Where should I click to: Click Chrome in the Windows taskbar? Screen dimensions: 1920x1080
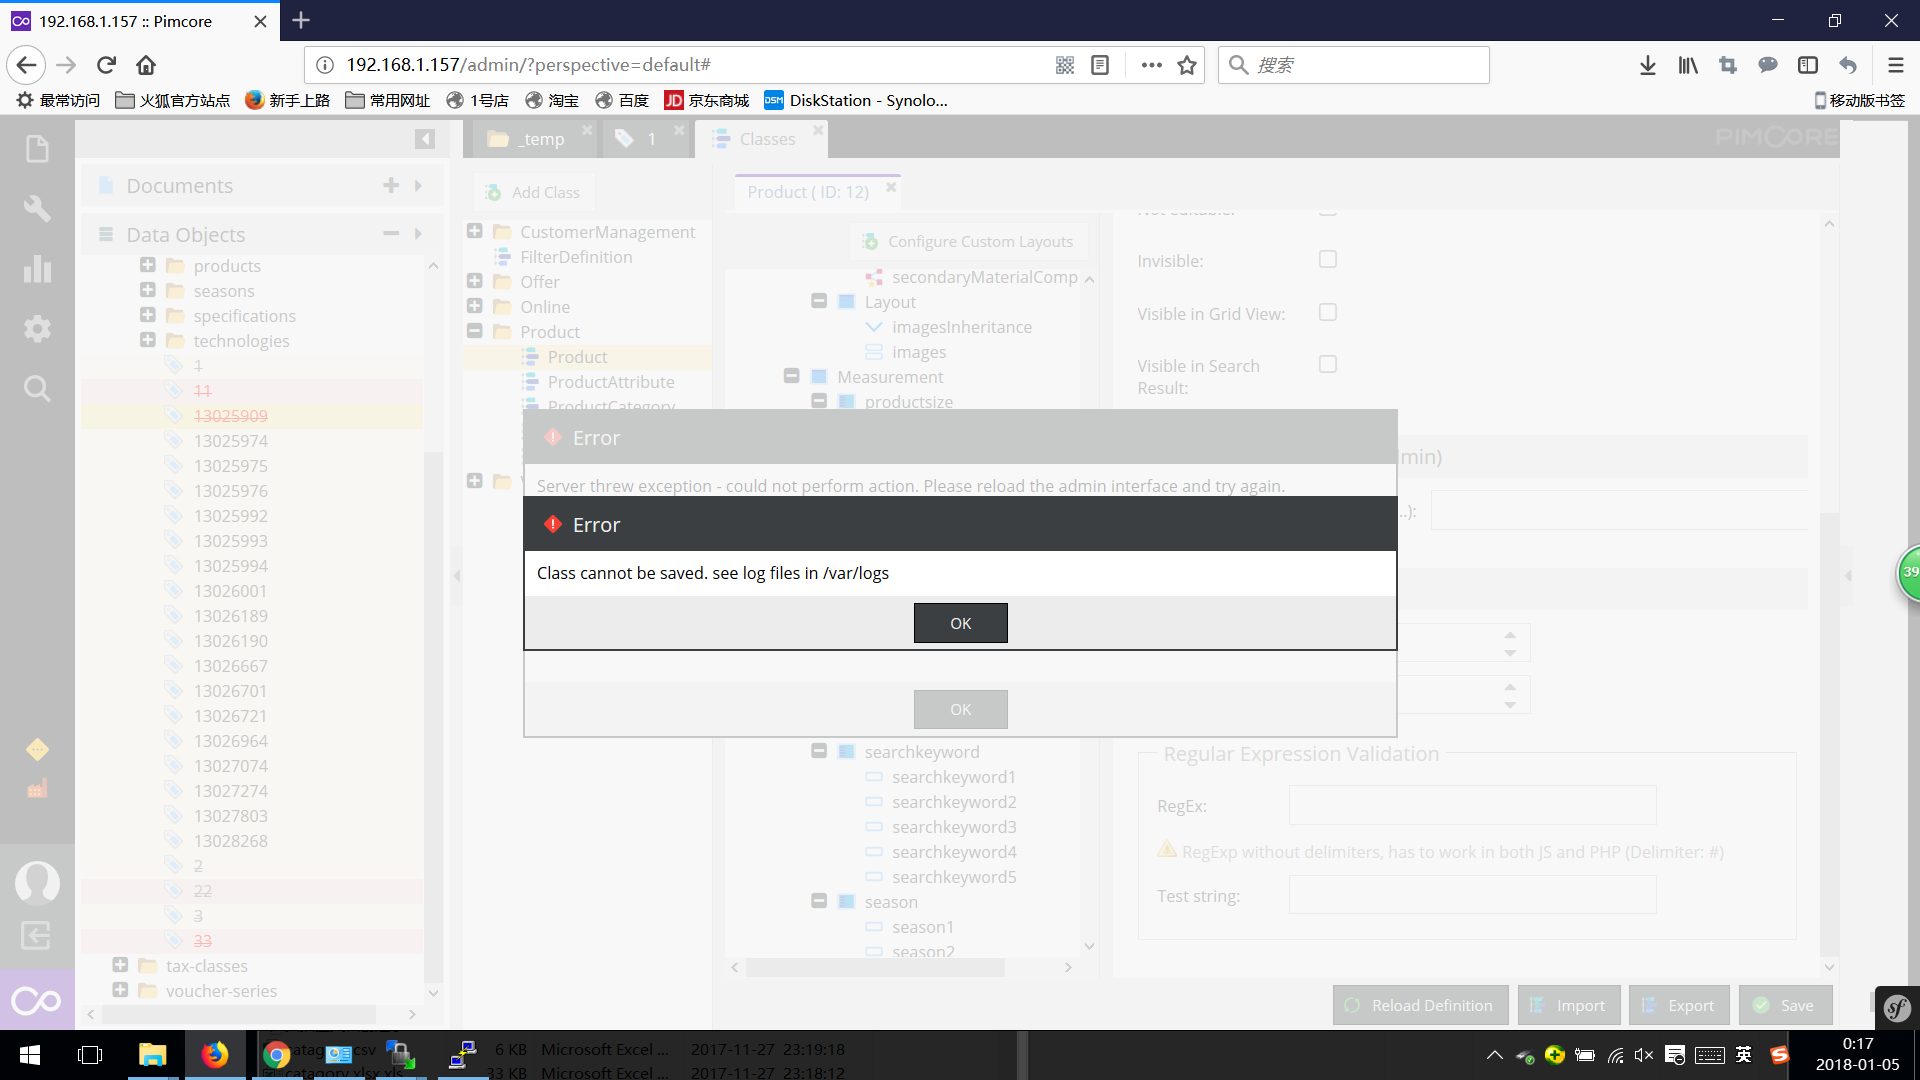(x=277, y=1055)
